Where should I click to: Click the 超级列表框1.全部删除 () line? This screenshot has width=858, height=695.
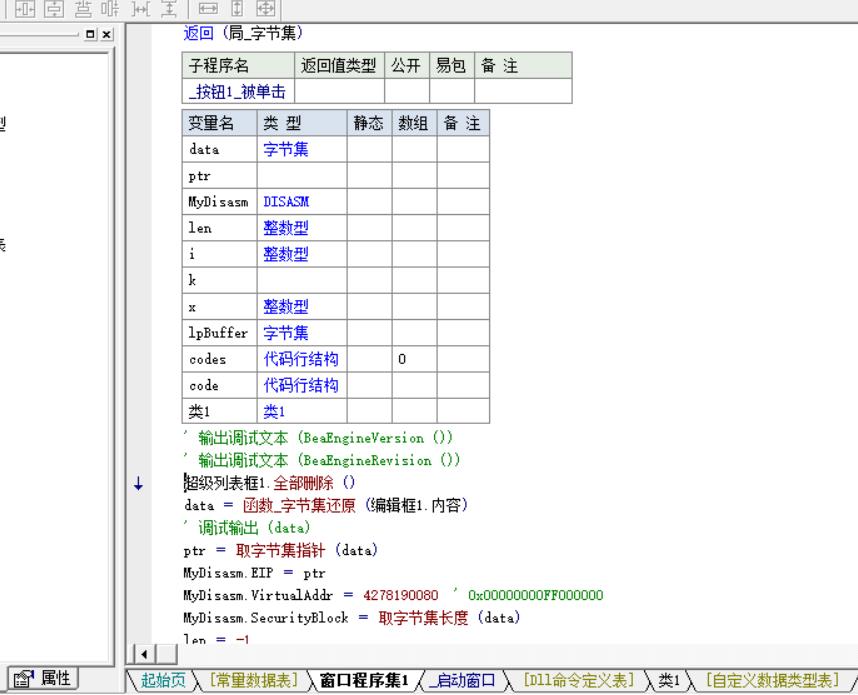270,483
